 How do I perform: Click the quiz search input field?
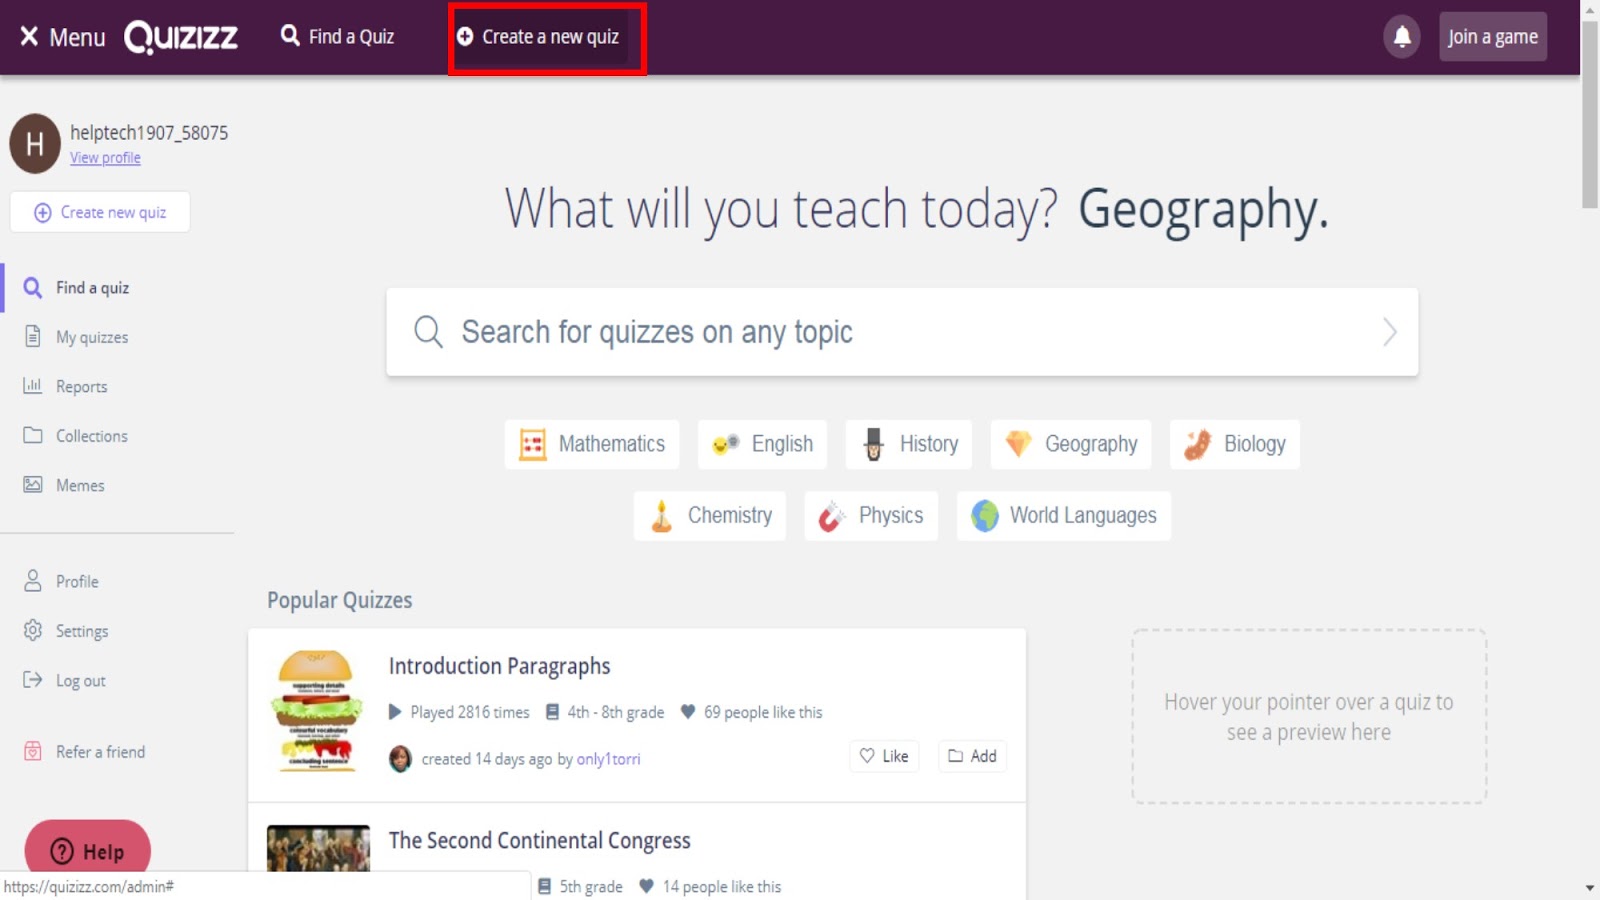[x=880, y=332]
